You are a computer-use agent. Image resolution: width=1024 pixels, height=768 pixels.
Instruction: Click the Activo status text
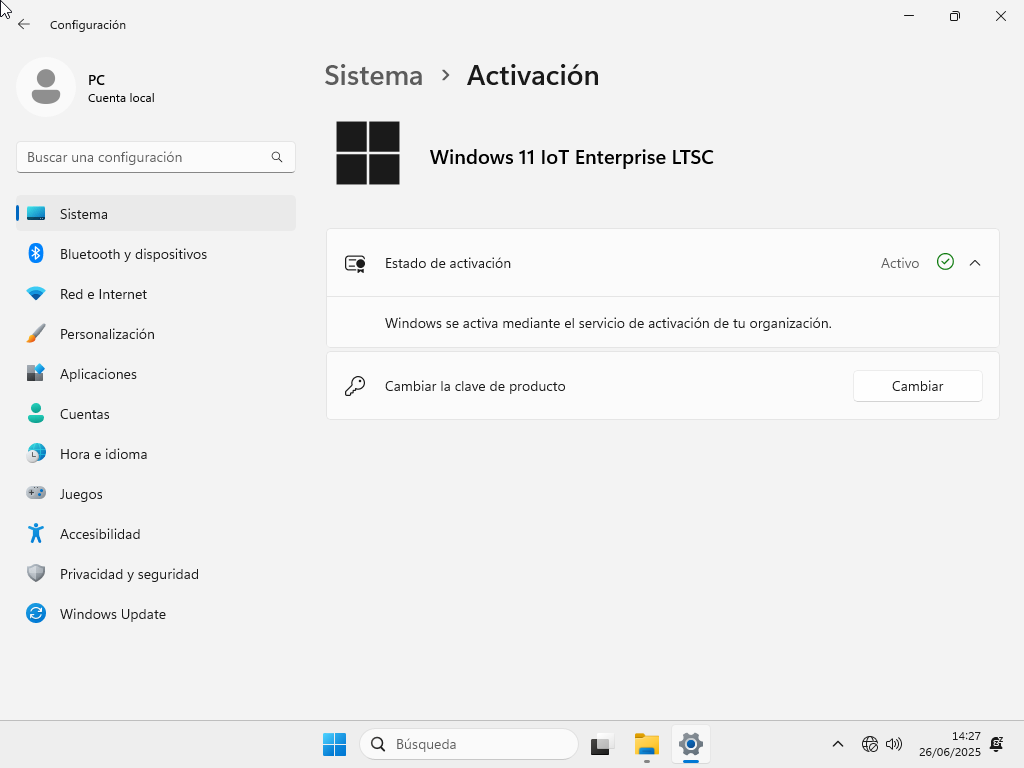pos(899,263)
